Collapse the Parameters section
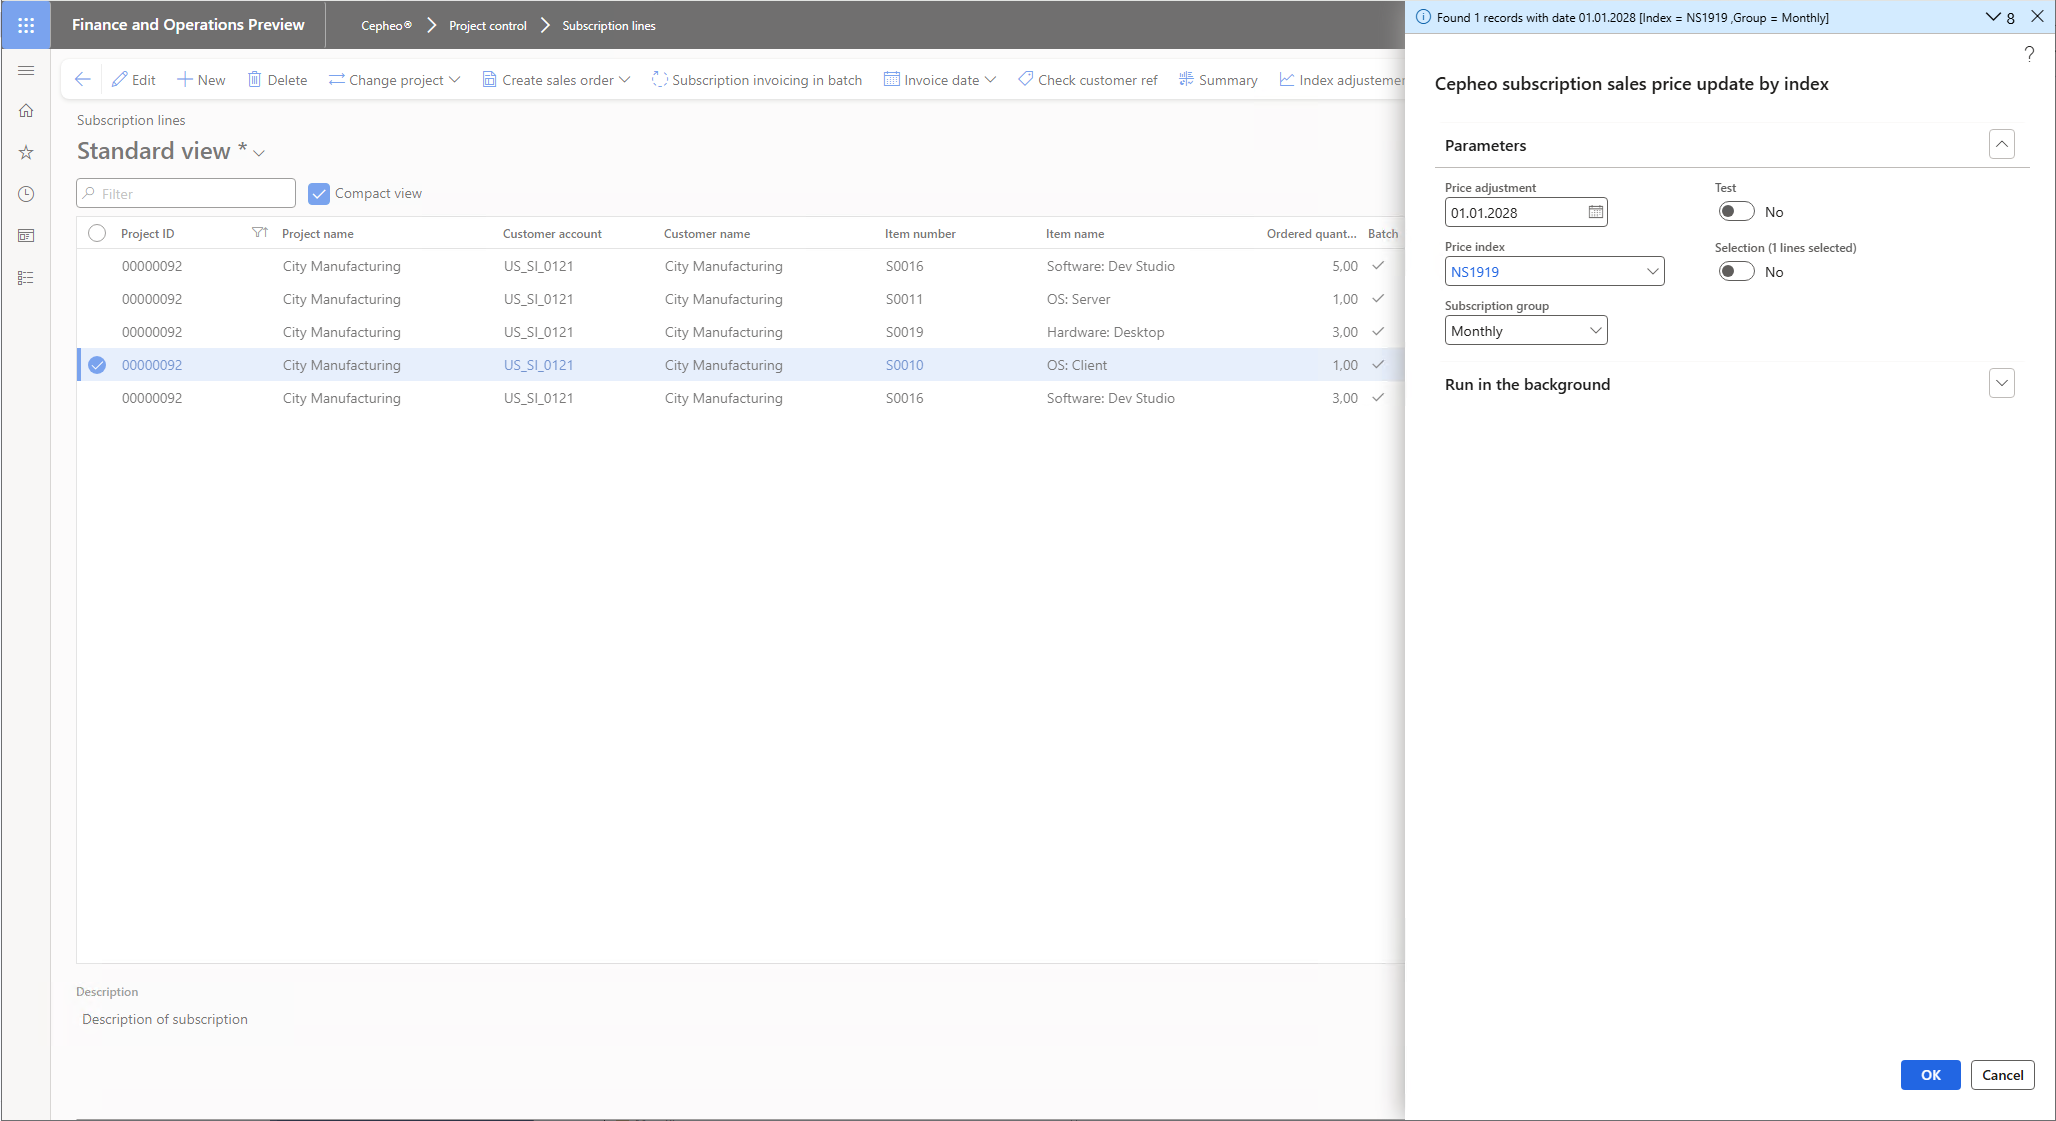Image resolution: width=2056 pixels, height=1121 pixels. 2001,145
